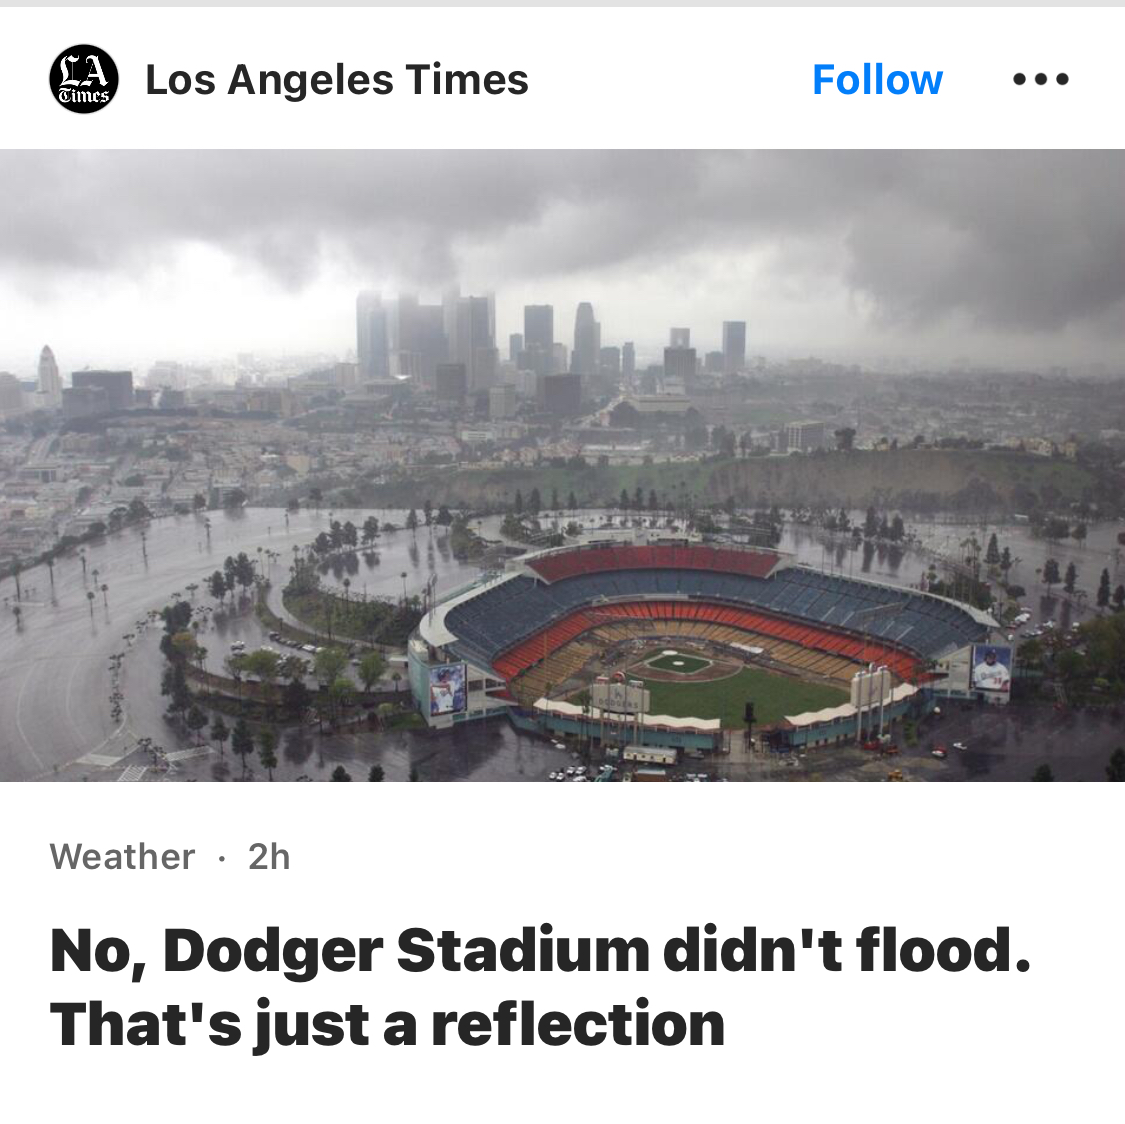This screenshot has width=1125, height=1124.
Task: Click the 2h timestamp
Action: [x=269, y=857]
